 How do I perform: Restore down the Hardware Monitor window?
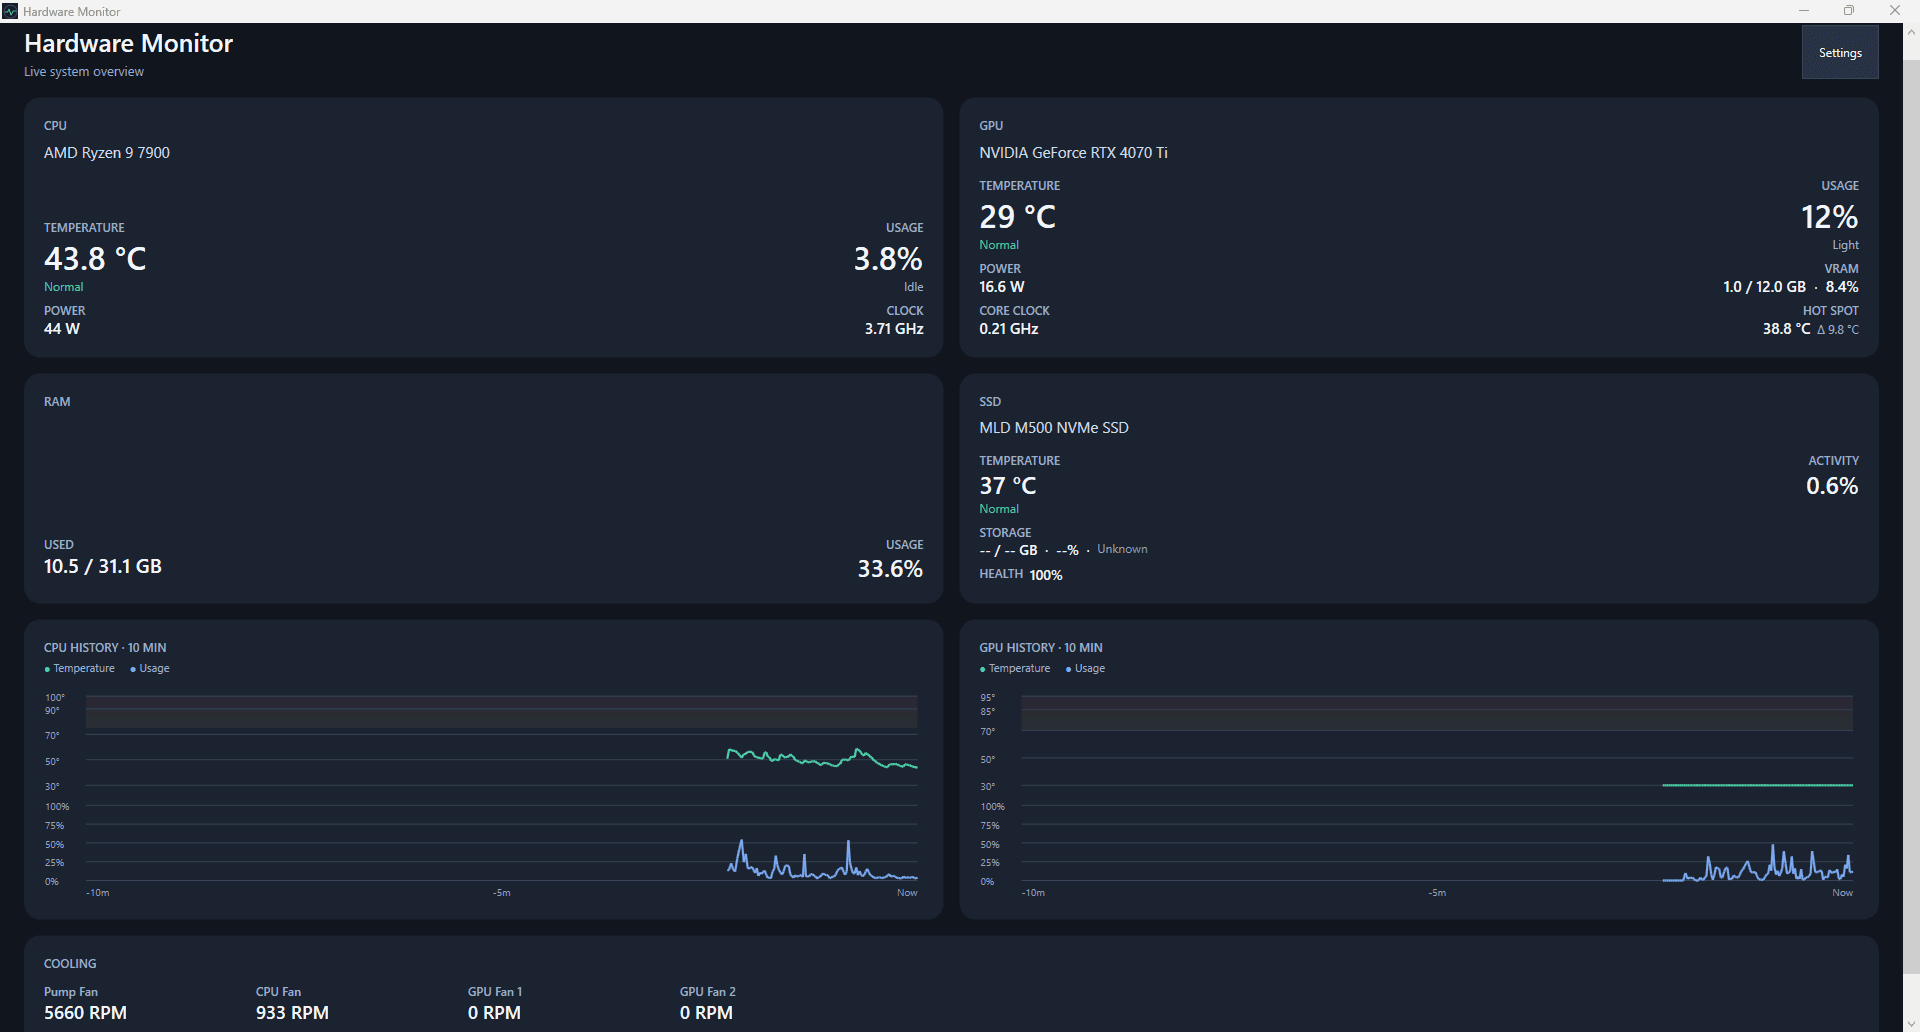tap(1849, 11)
